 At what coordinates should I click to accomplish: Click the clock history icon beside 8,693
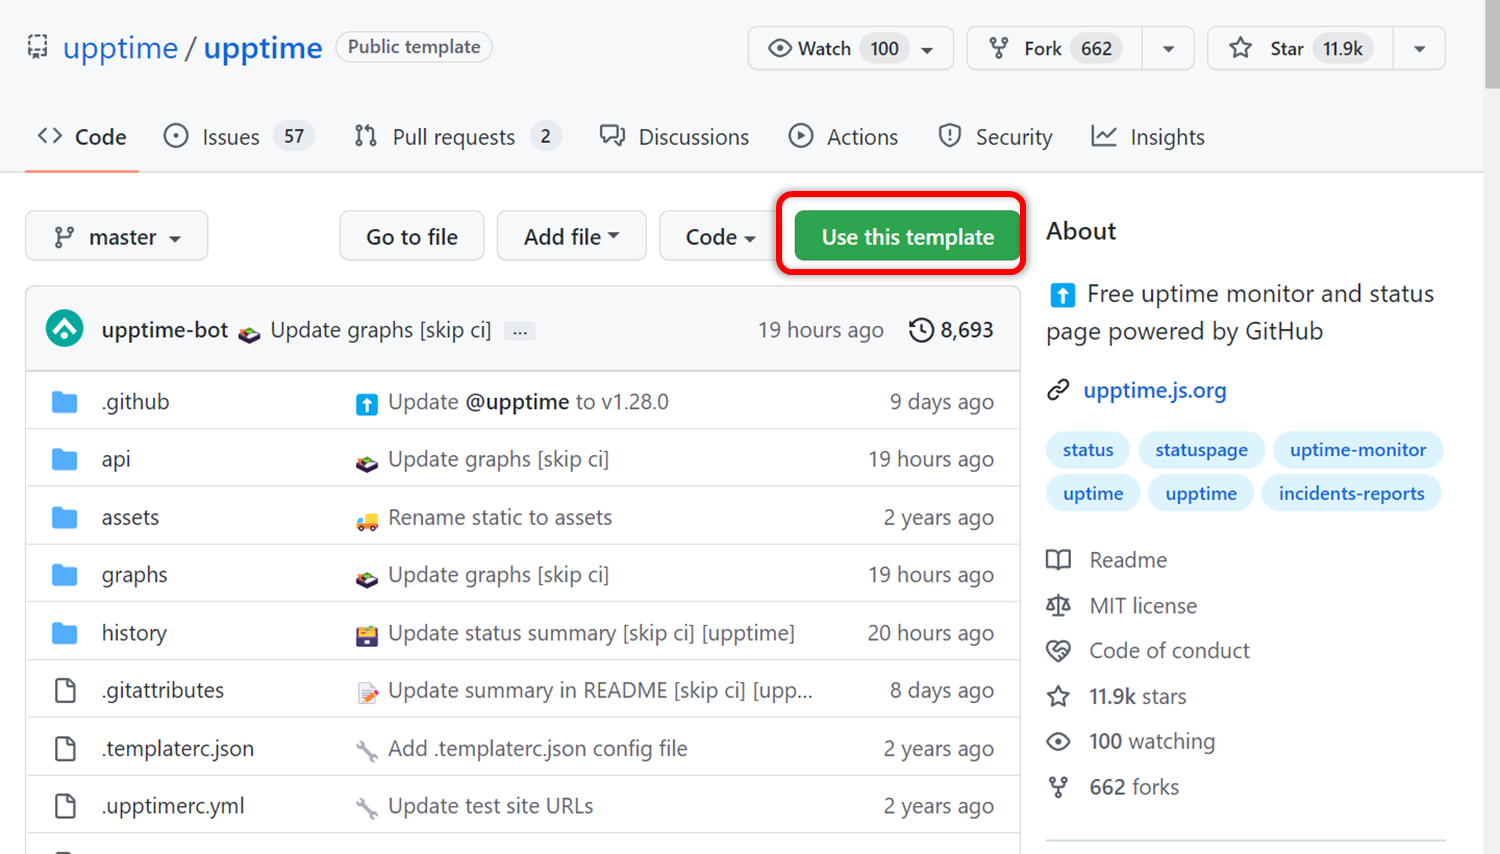[921, 330]
